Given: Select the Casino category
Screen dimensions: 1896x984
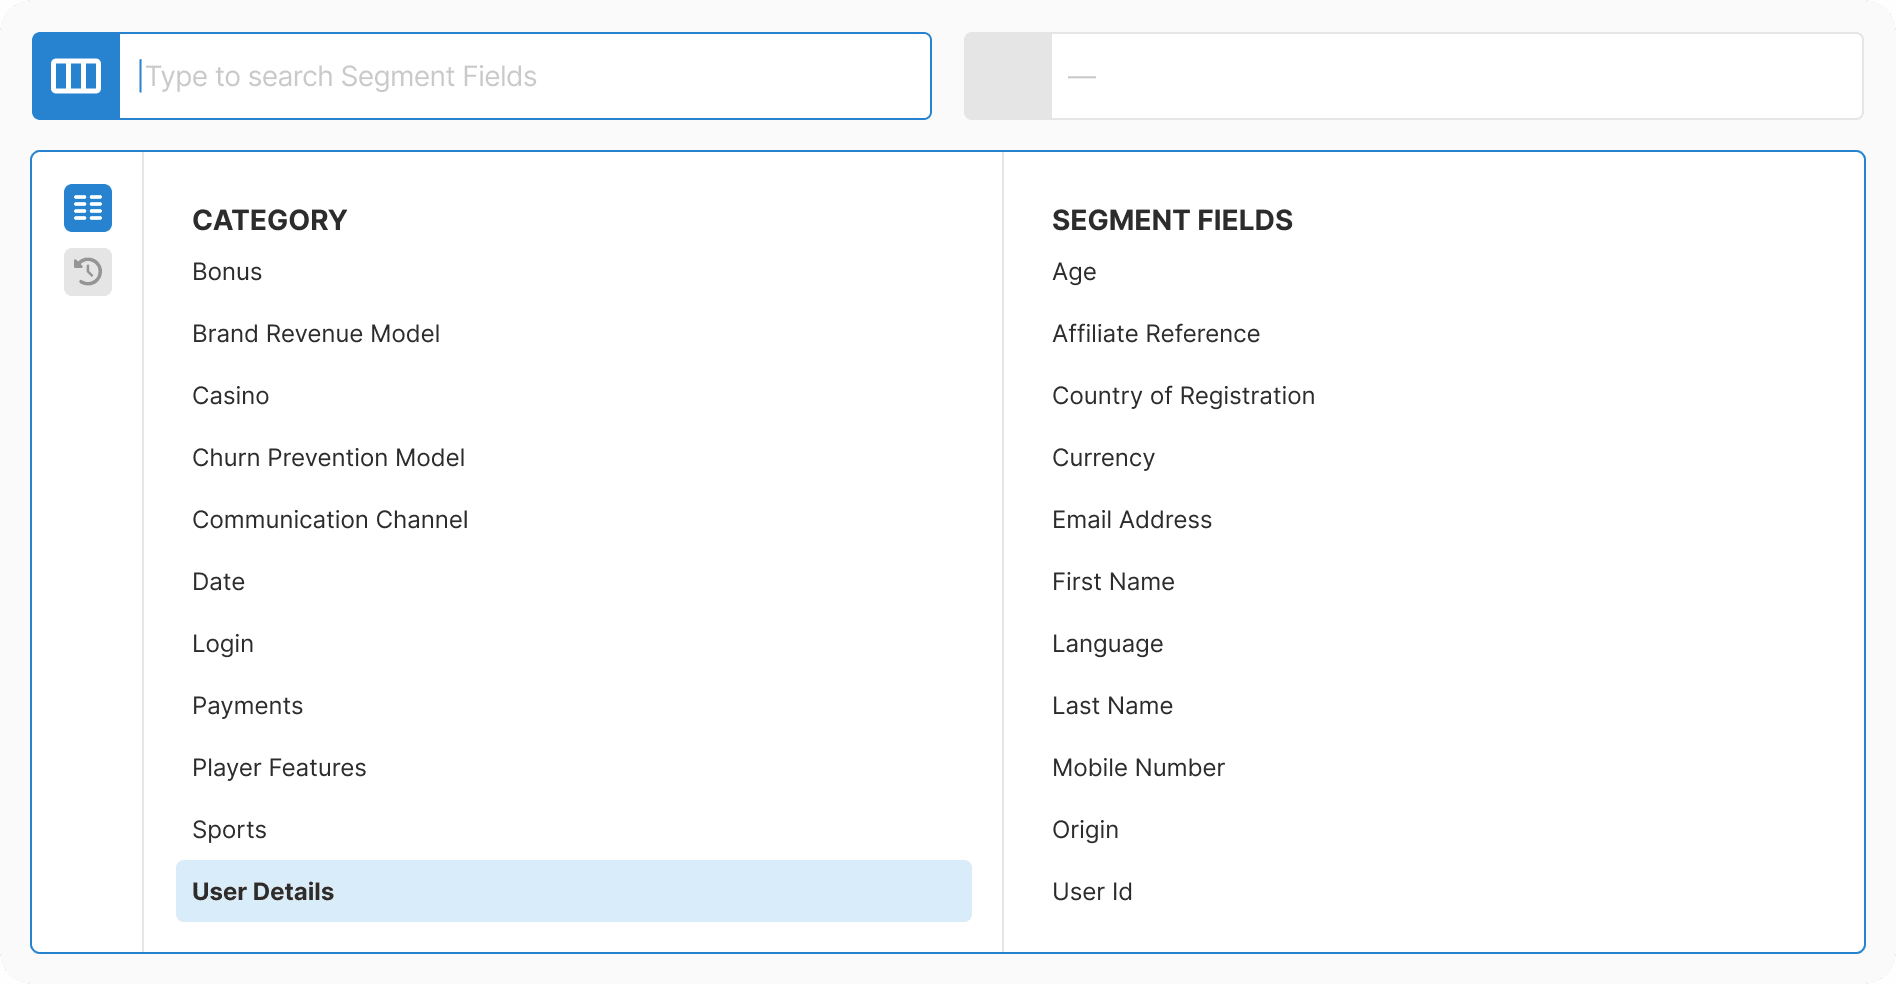Looking at the screenshot, I should (x=230, y=395).
